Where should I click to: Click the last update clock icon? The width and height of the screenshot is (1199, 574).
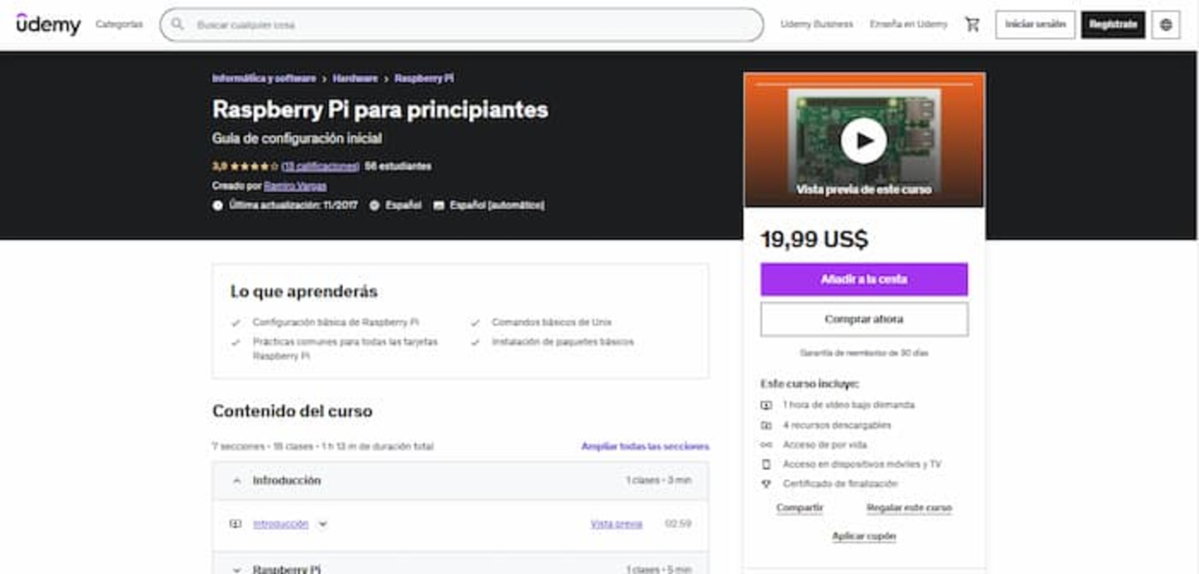218,206
